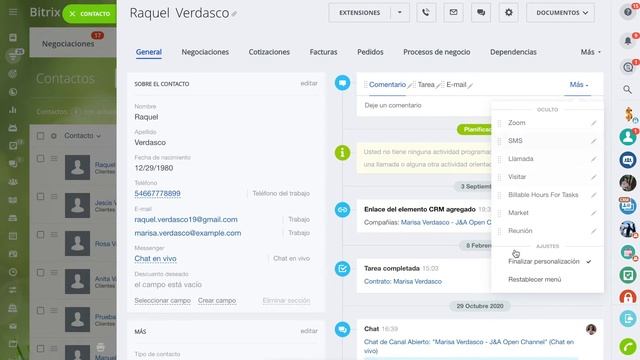The width and height of the screenshot is (640, 360).
Task: Click the pencil icon beside Zoom
Action: click(x=593, y=123)
